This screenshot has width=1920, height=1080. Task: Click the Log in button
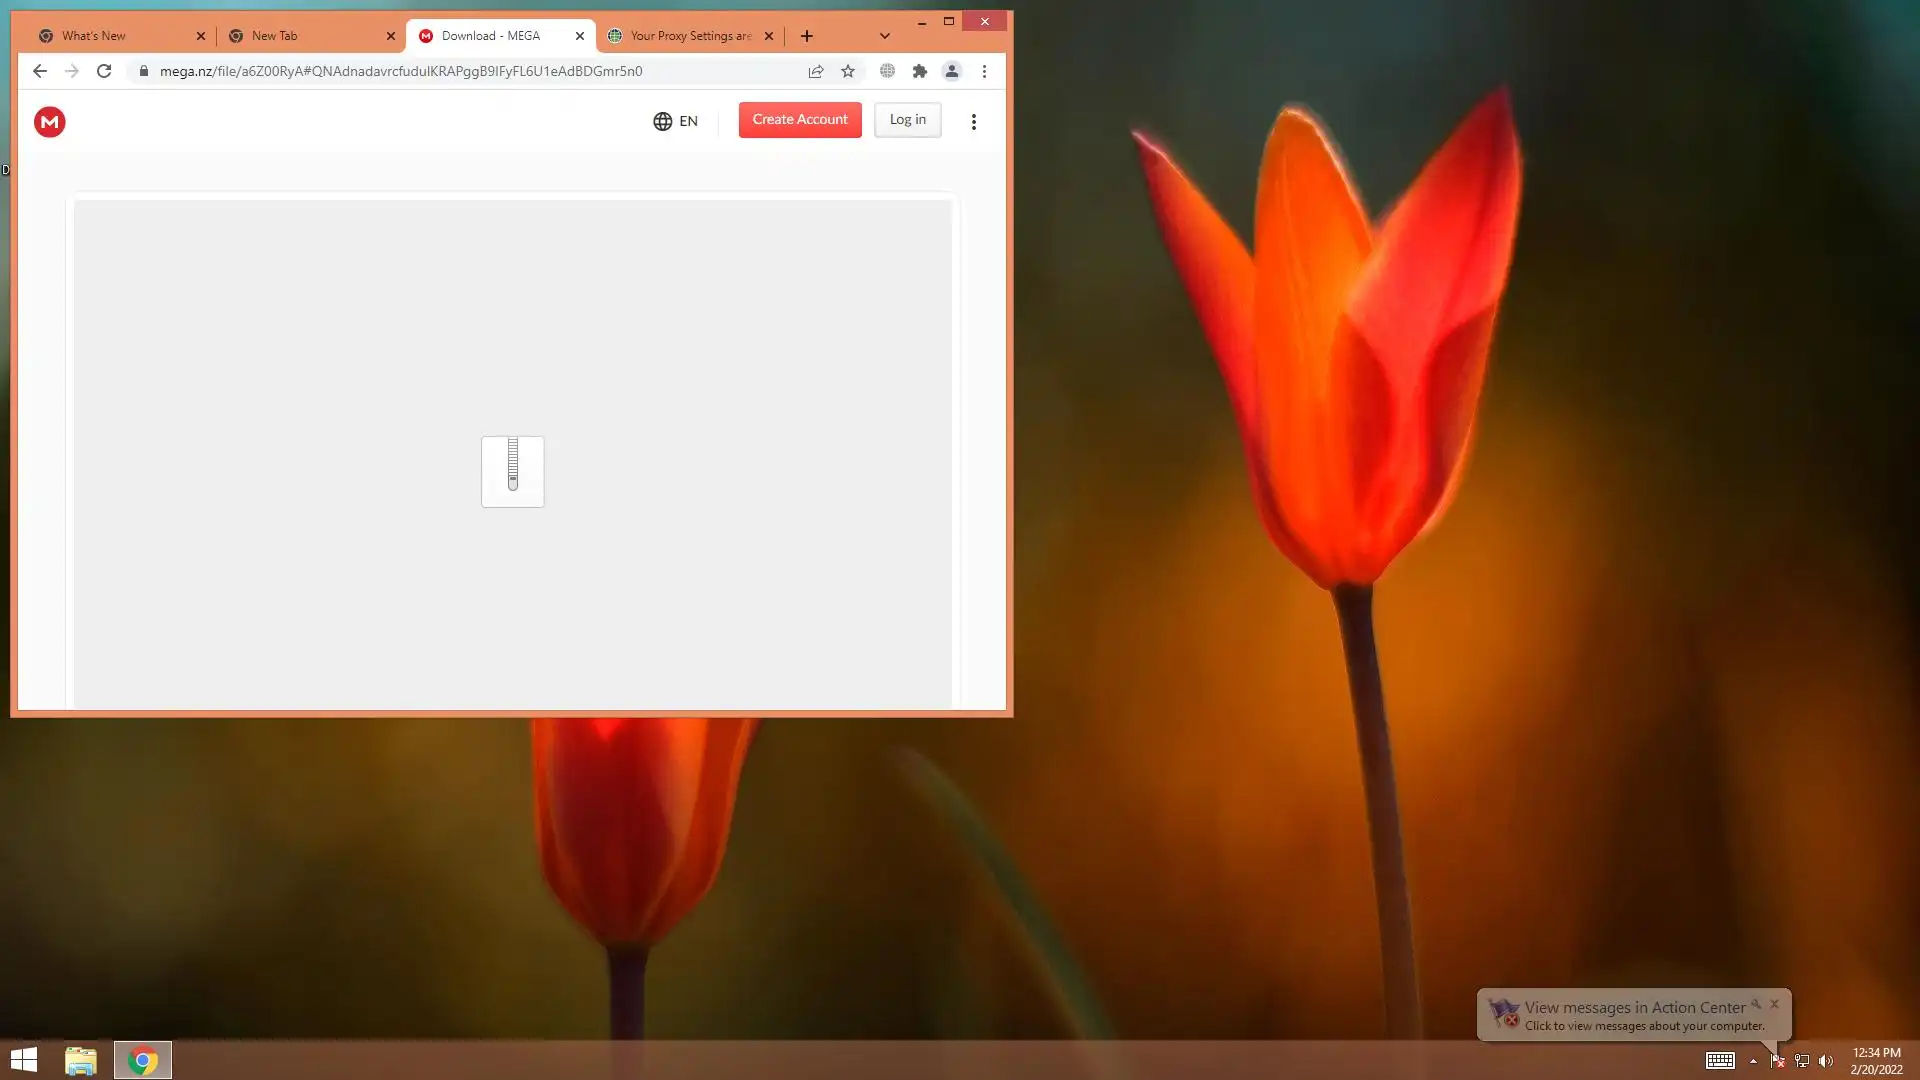click(x=907, y=120)
